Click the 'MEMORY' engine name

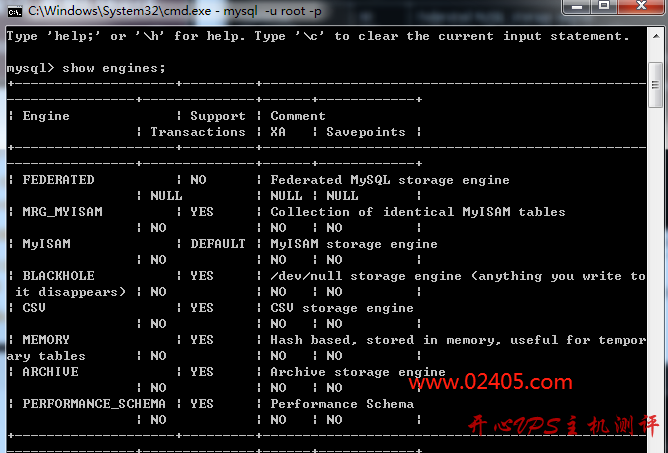tap(46, 340)
